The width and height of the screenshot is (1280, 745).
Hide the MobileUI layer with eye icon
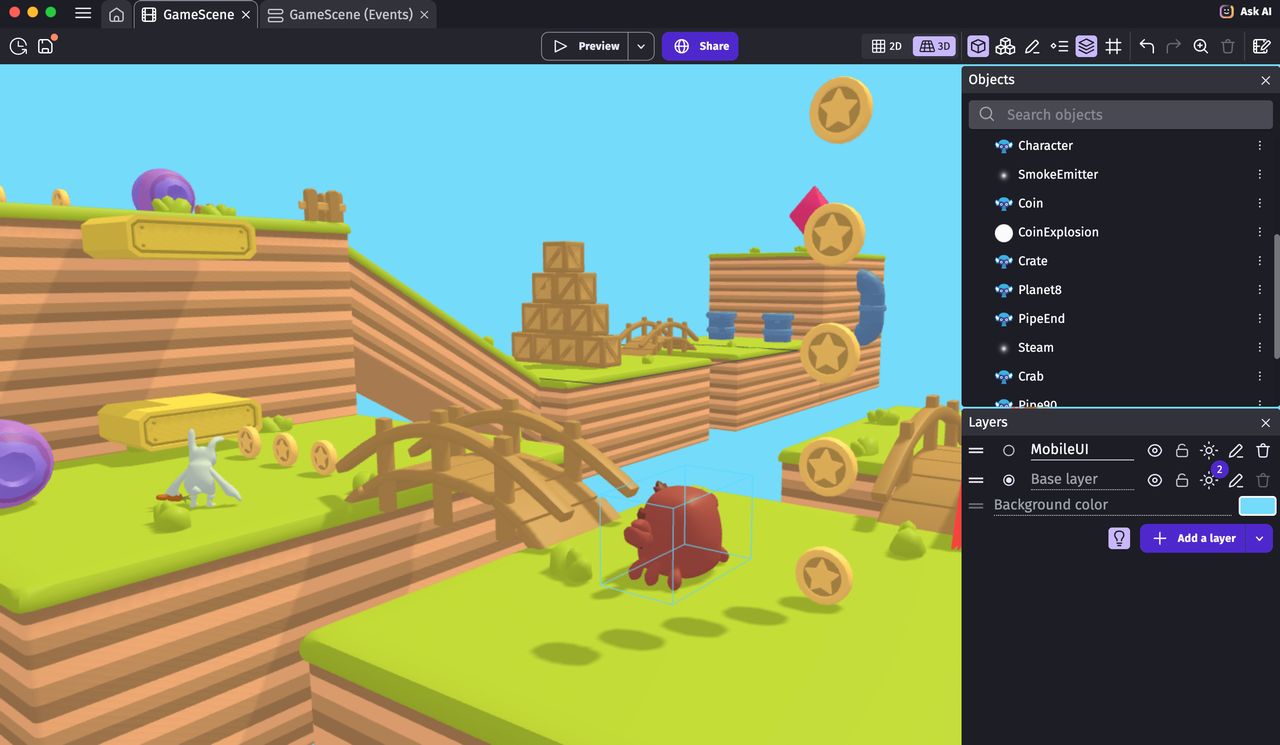pyautogui.click(x=1155, y=451)
